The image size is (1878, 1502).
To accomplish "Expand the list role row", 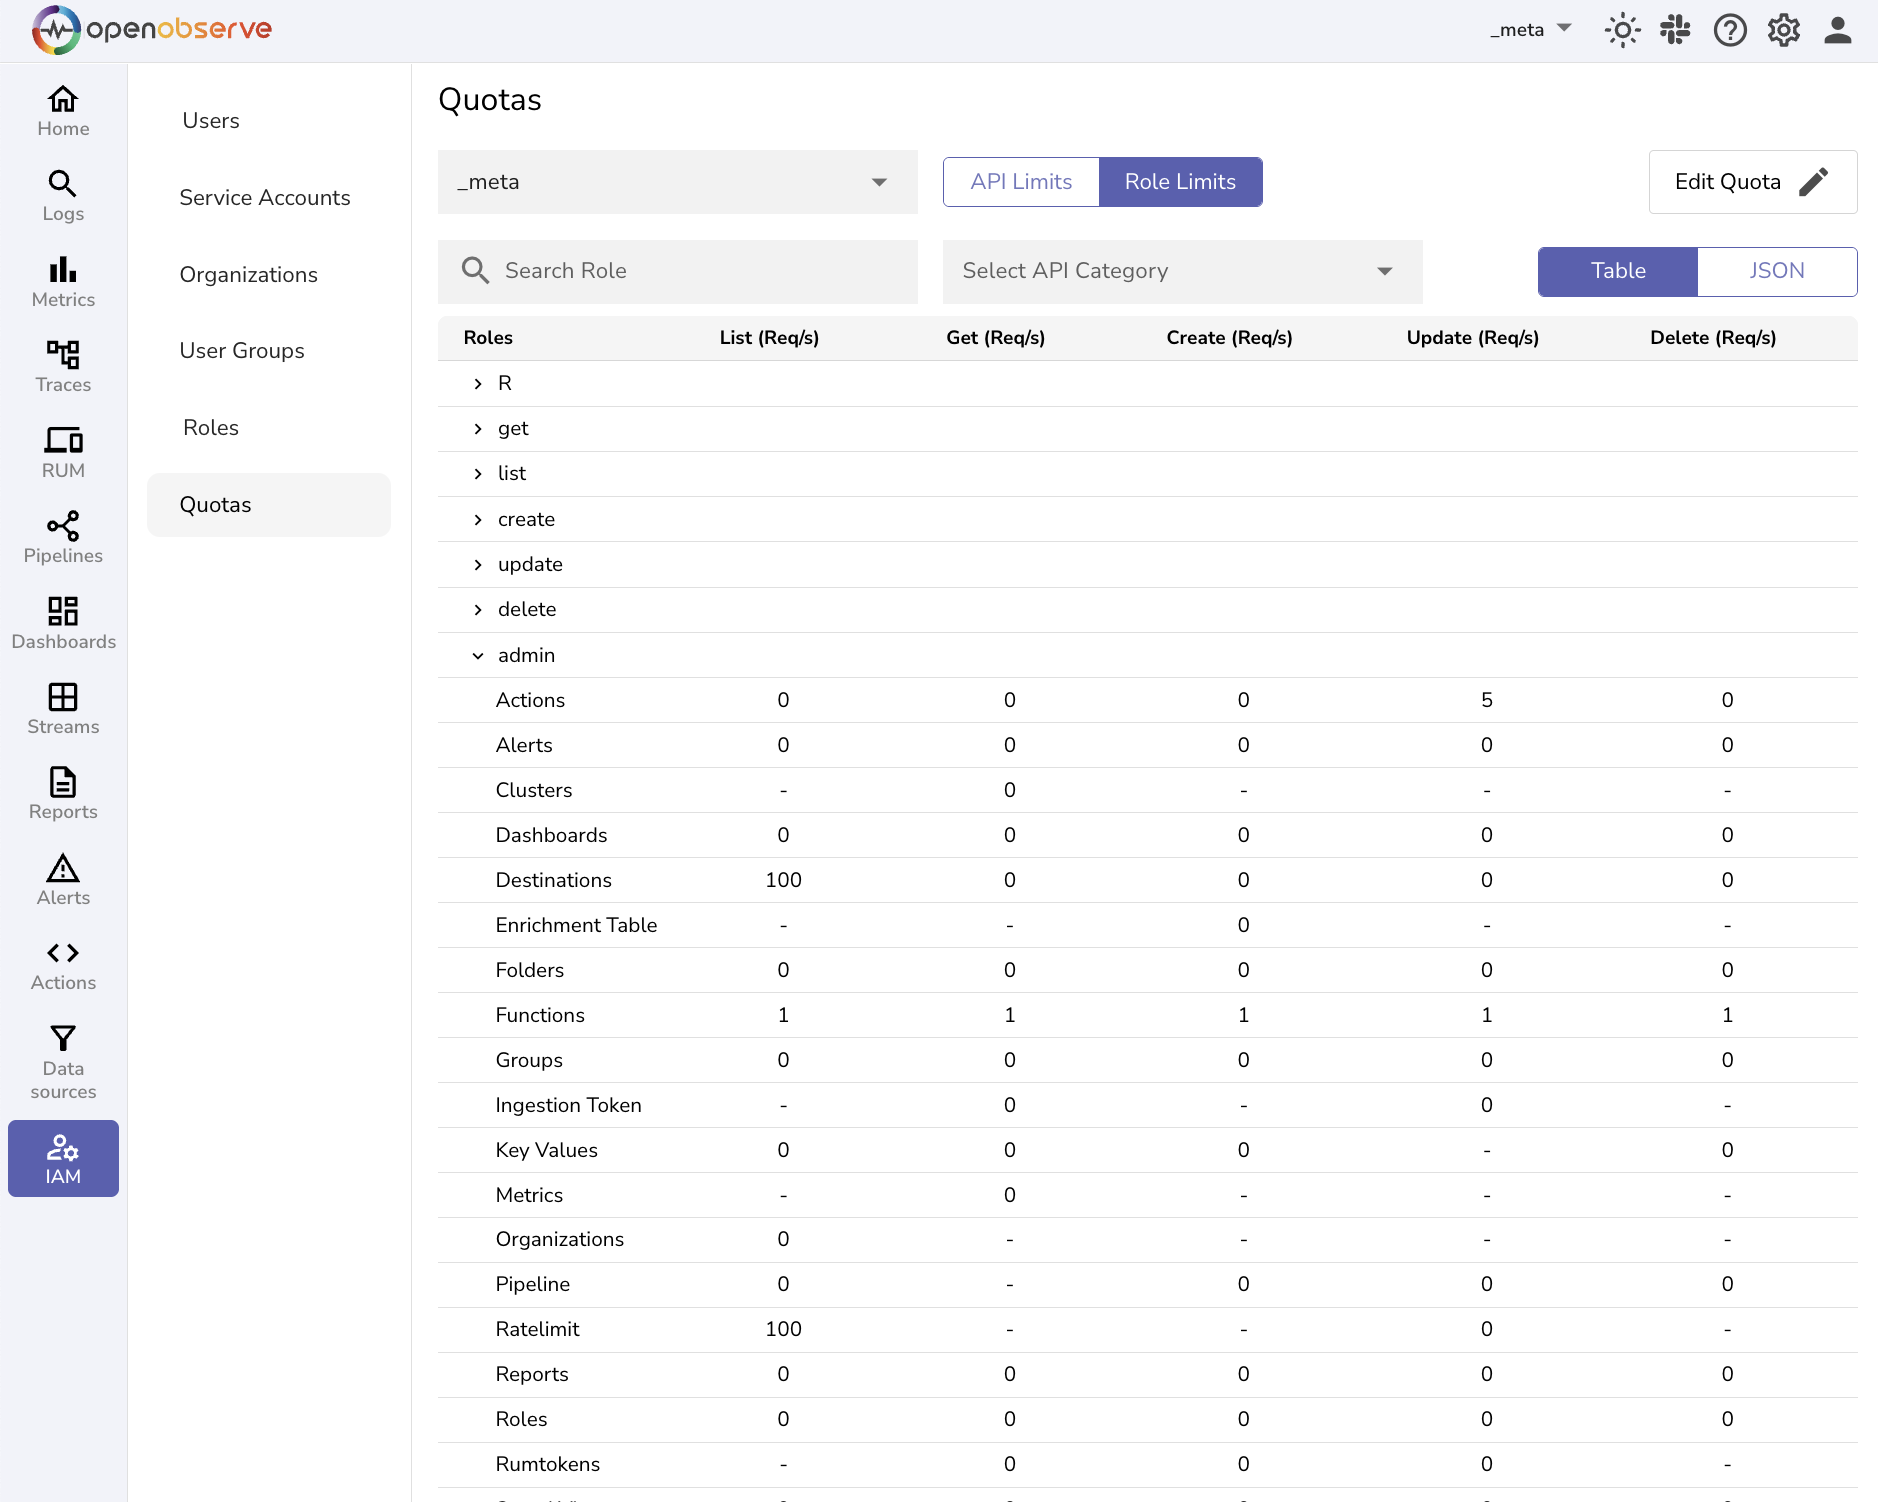I will 478,474.
